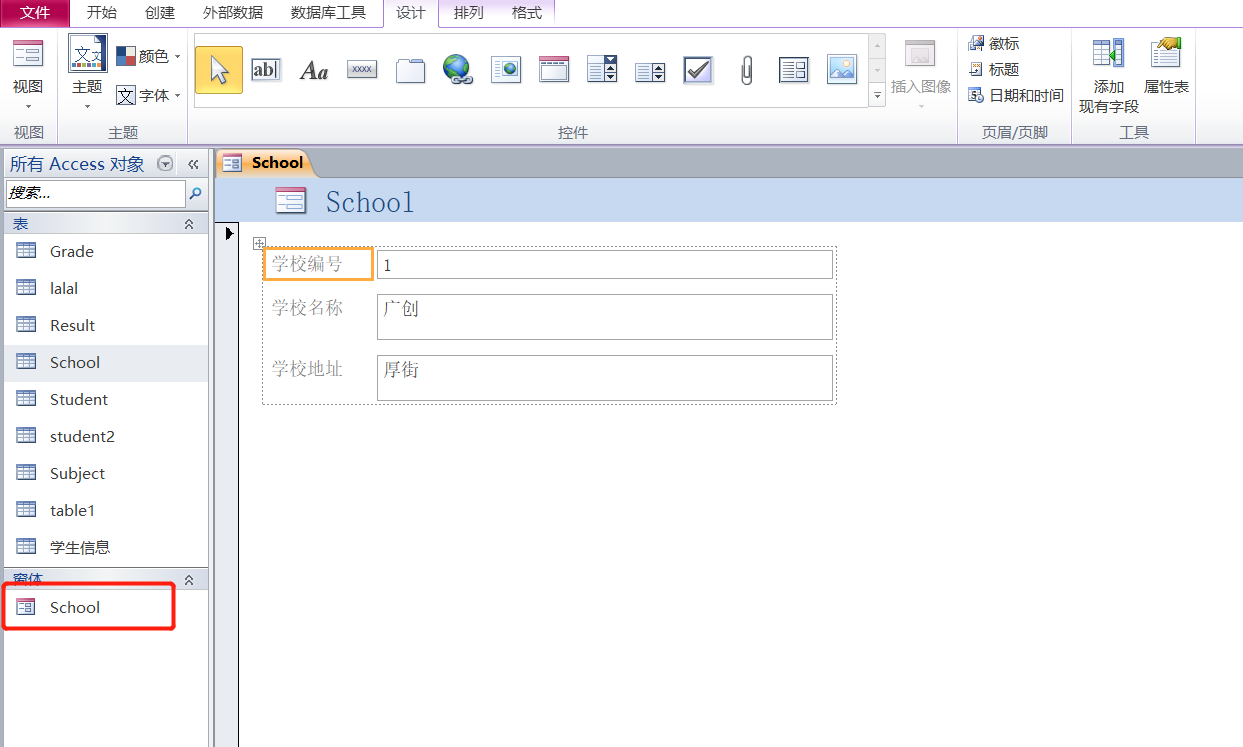
Task: Open the 字体 theme fonts dropdown
Action: tap(149, 96)
